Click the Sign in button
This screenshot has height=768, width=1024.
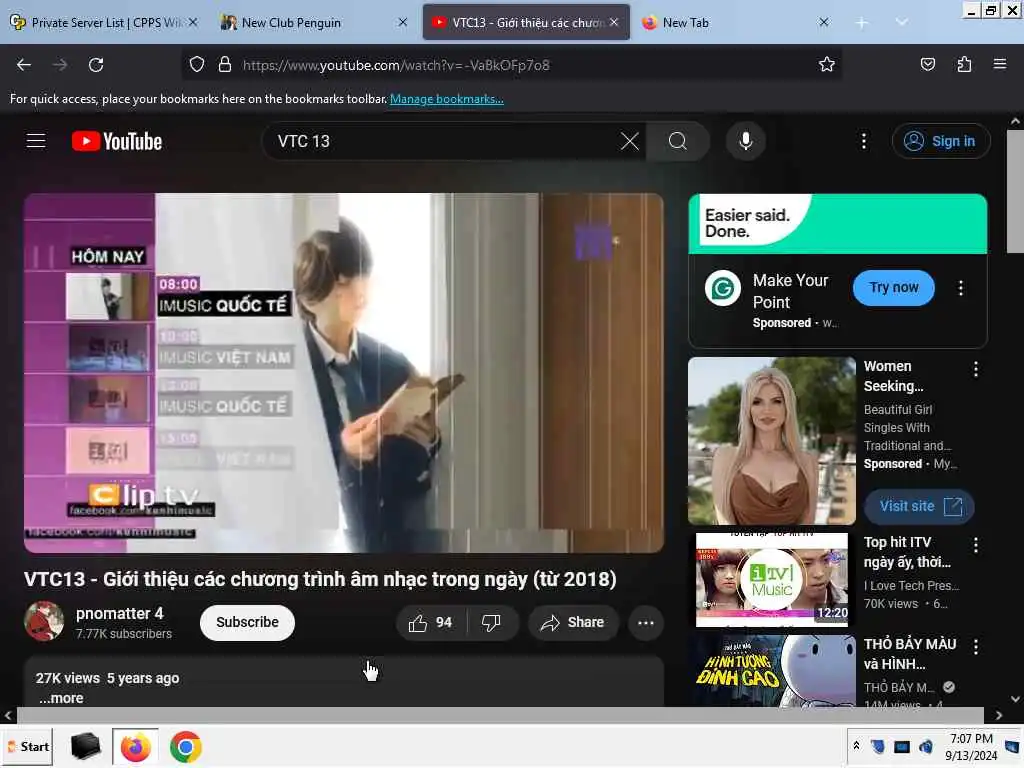[941, 141]
